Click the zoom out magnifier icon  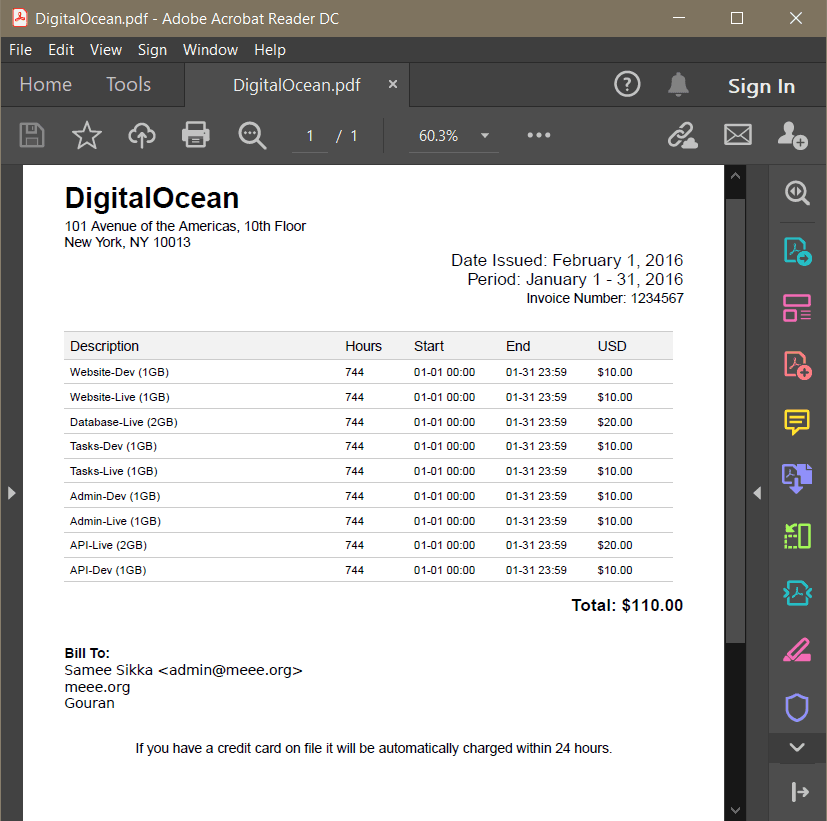click(252, 135)
